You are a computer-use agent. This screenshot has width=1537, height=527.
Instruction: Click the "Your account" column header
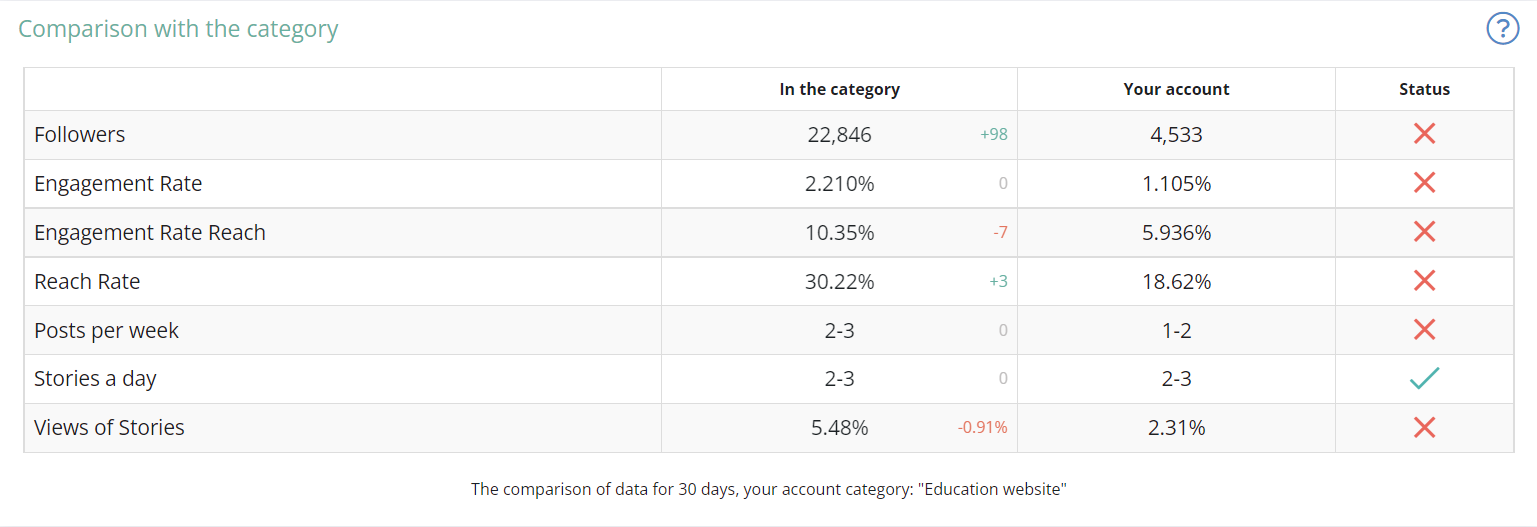click(x=1176, y=89)
